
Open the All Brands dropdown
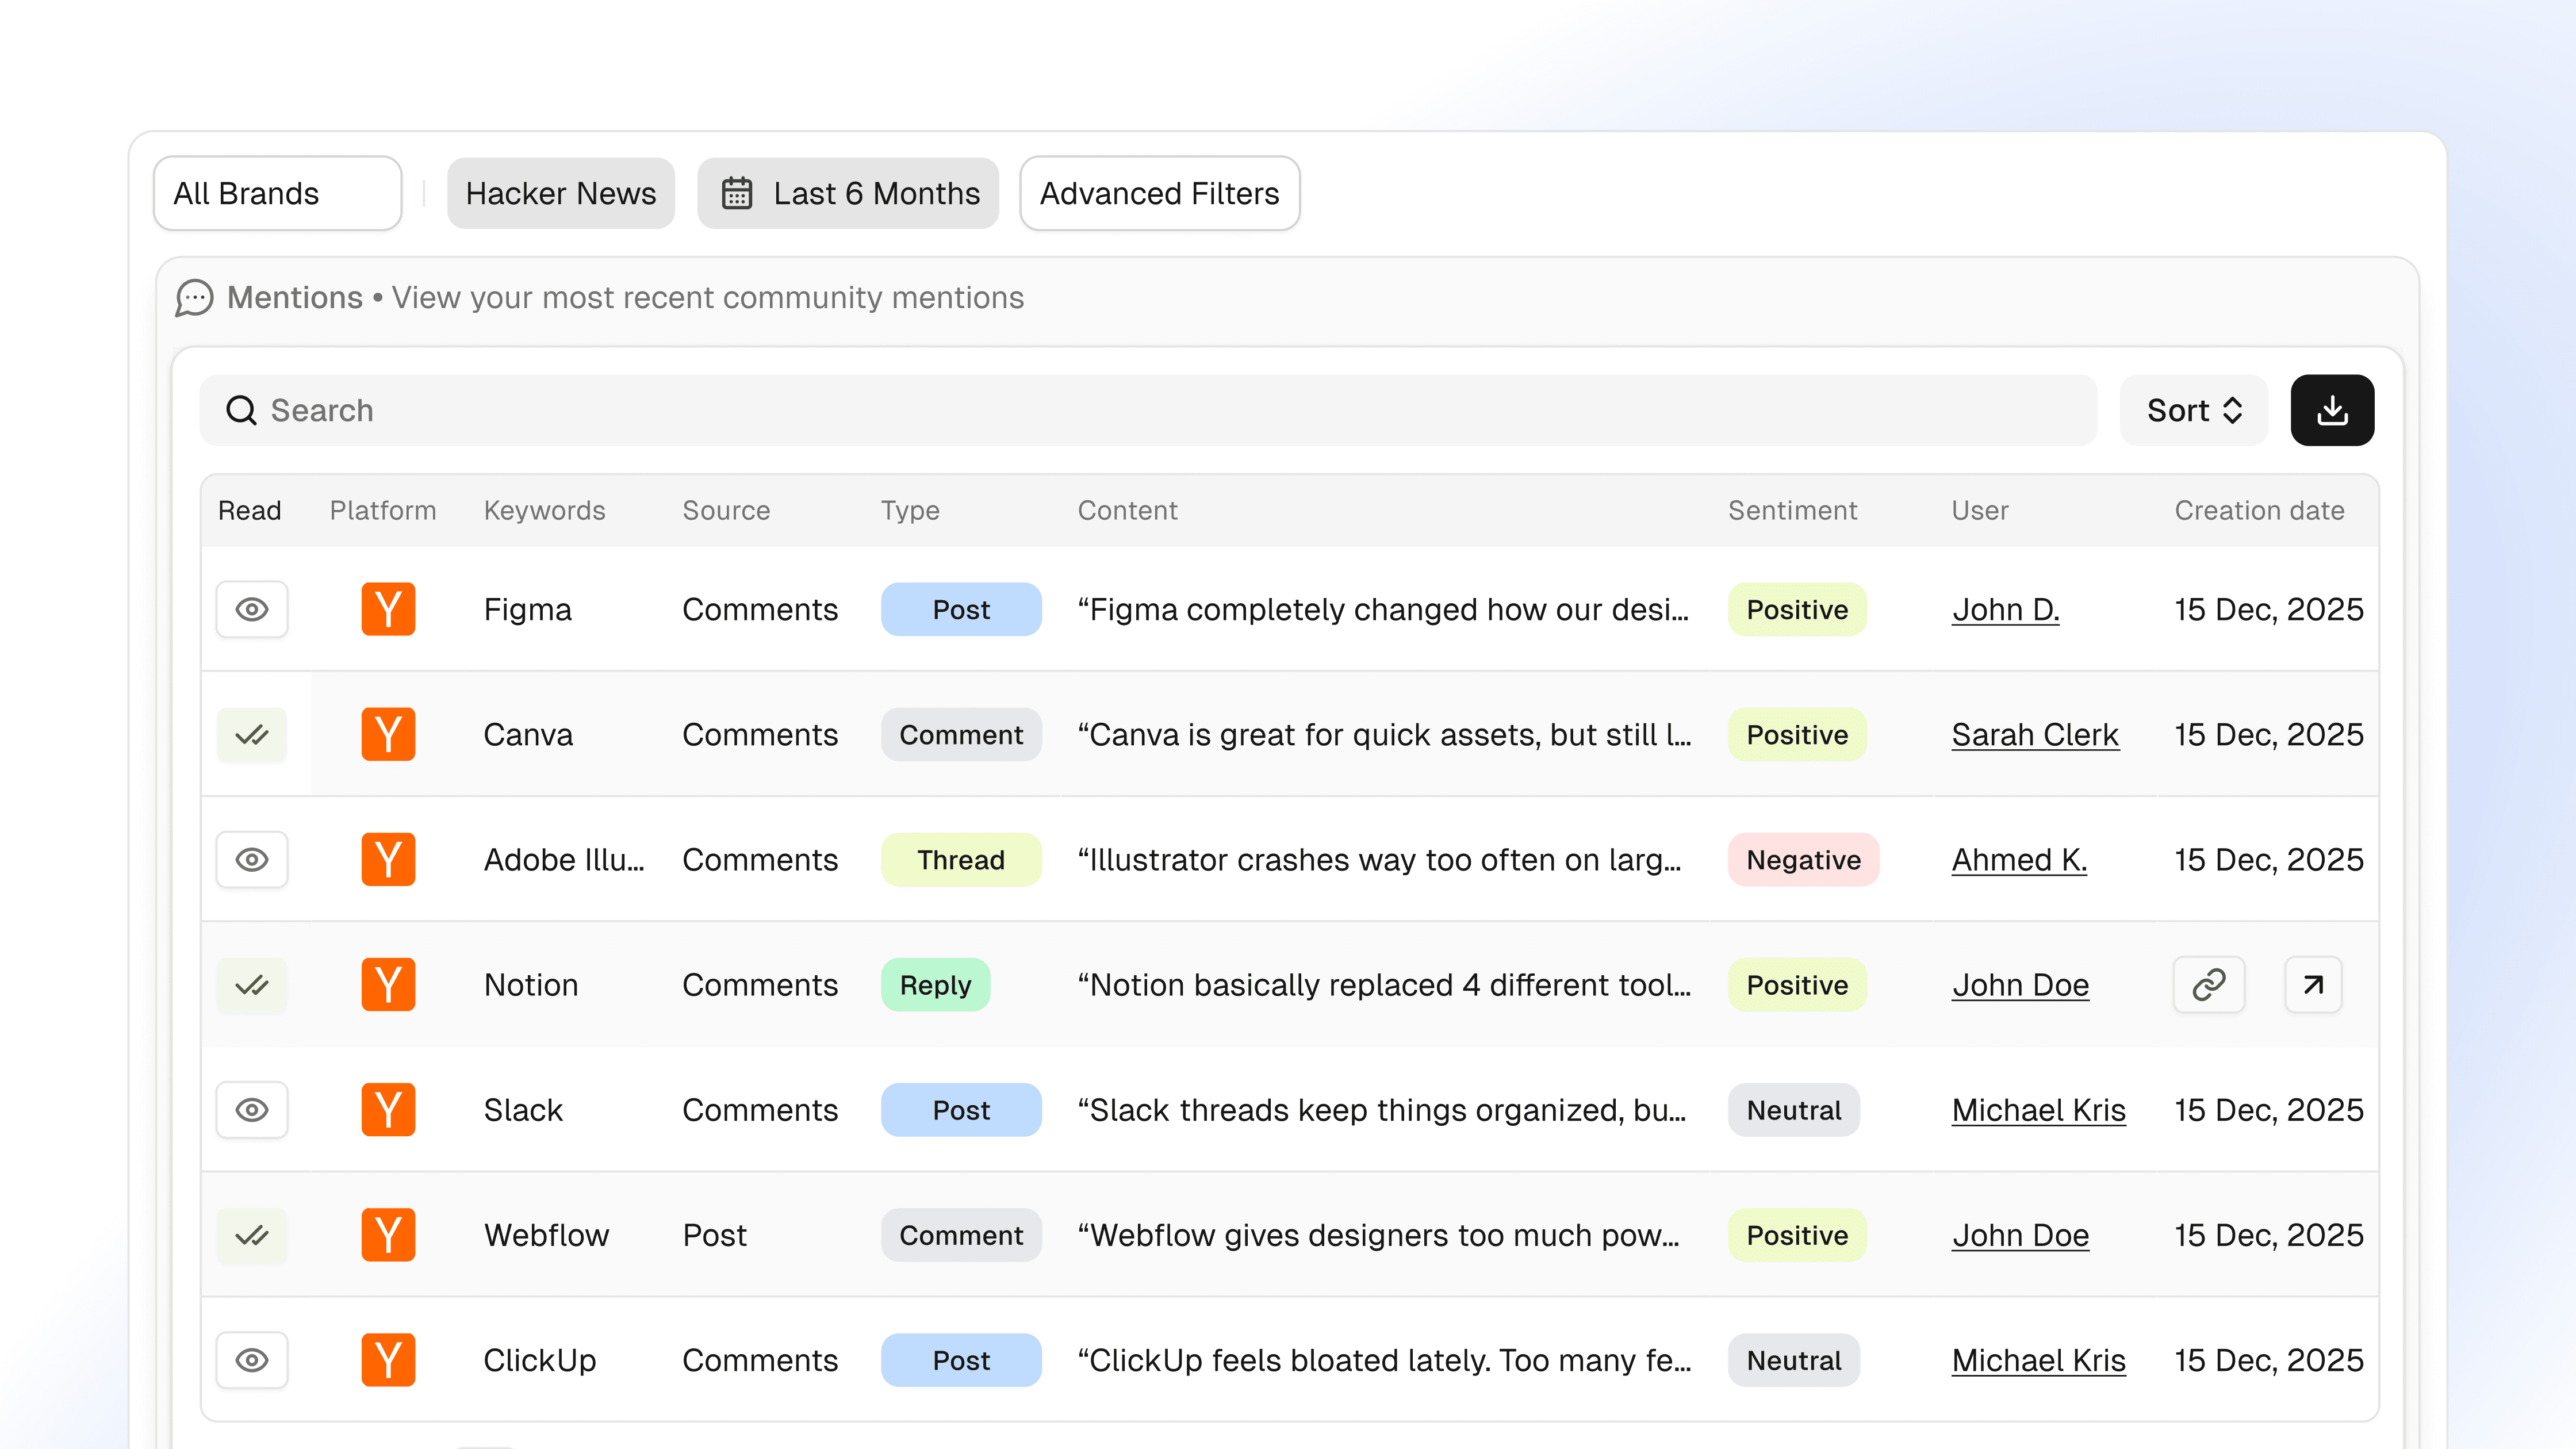click(x=277, y=193)
